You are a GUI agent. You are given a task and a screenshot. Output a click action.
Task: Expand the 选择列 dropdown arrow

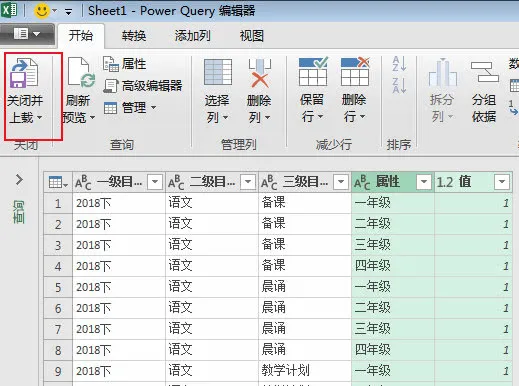point(225,117)
